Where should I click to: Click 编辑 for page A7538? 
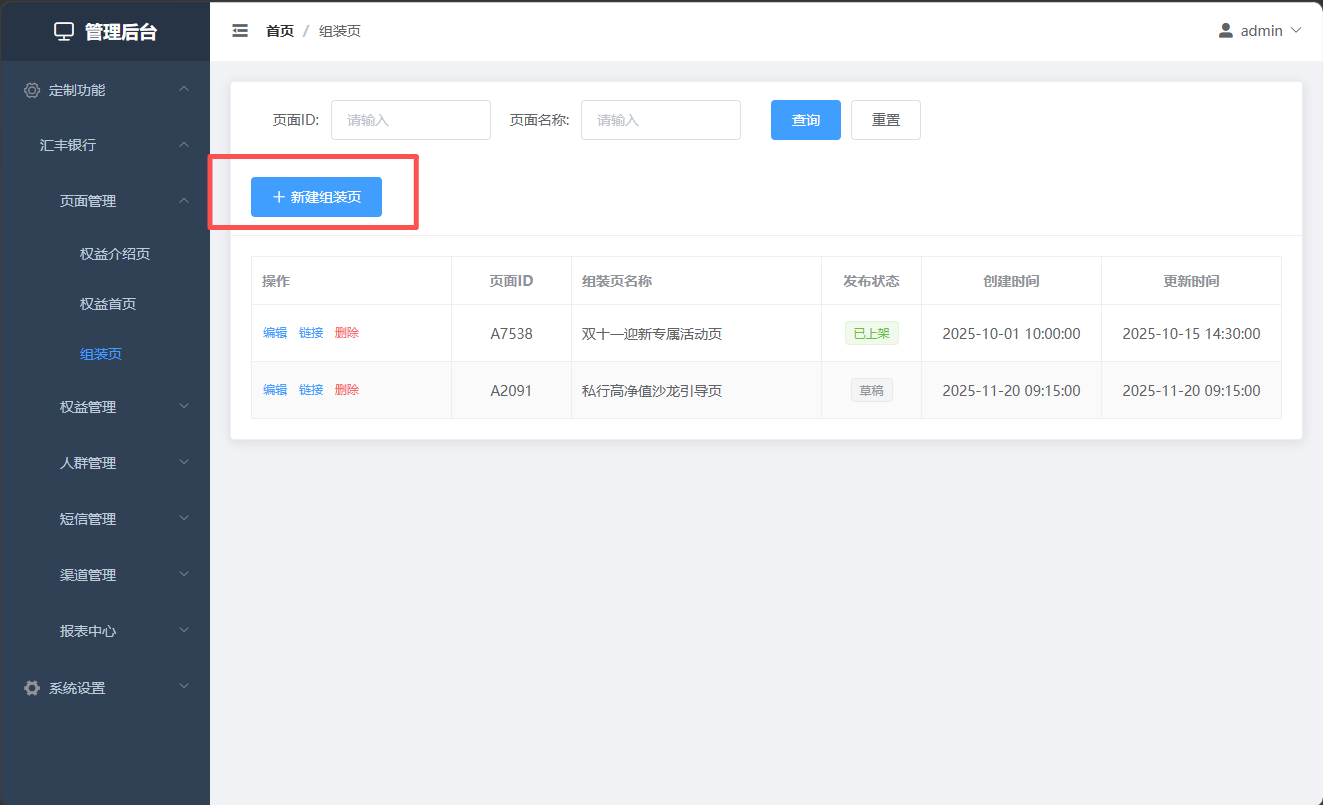coord(275,333)
